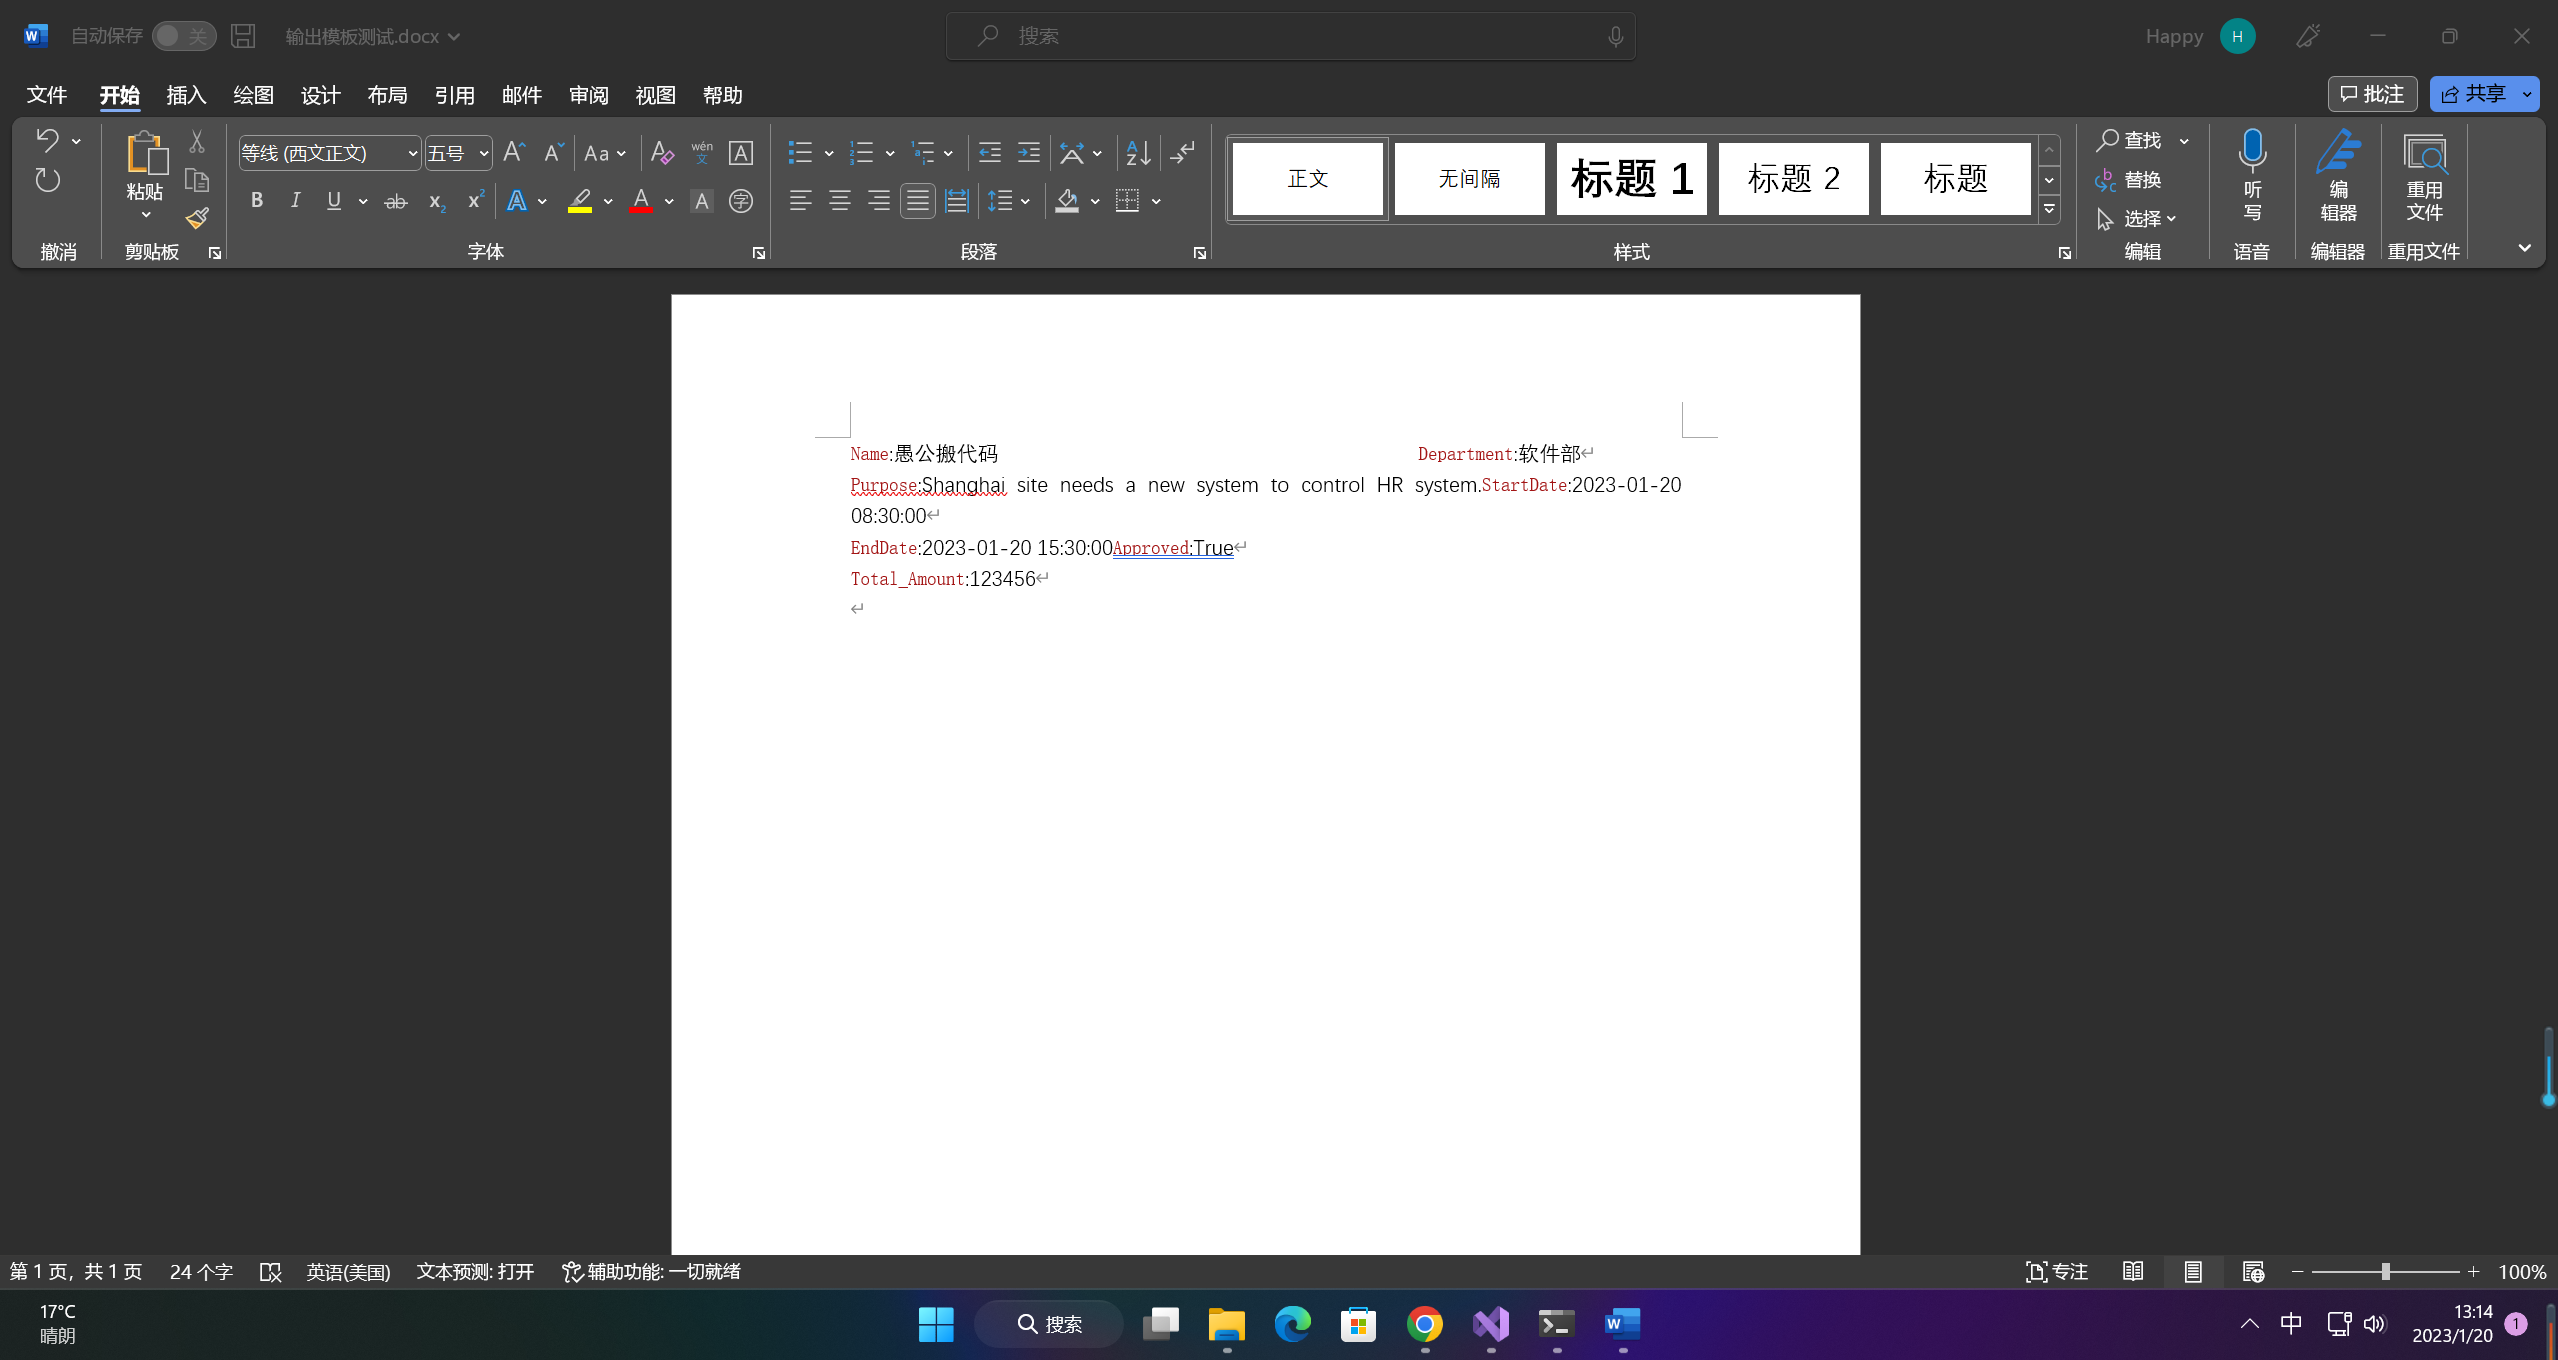Click the Clear Formatting eraser icon
The image size is (2558, 1360).
click(x=661, y=152)
